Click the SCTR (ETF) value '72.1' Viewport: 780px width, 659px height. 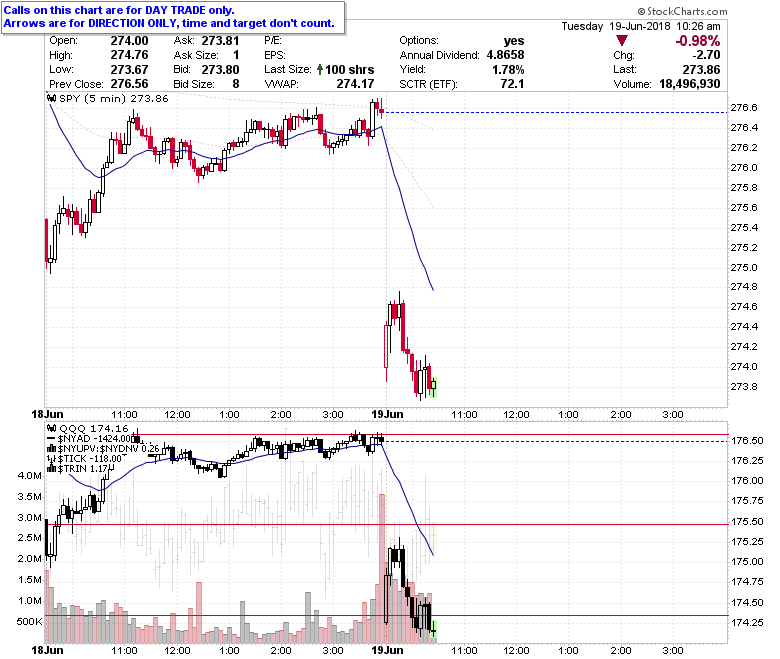512,84
